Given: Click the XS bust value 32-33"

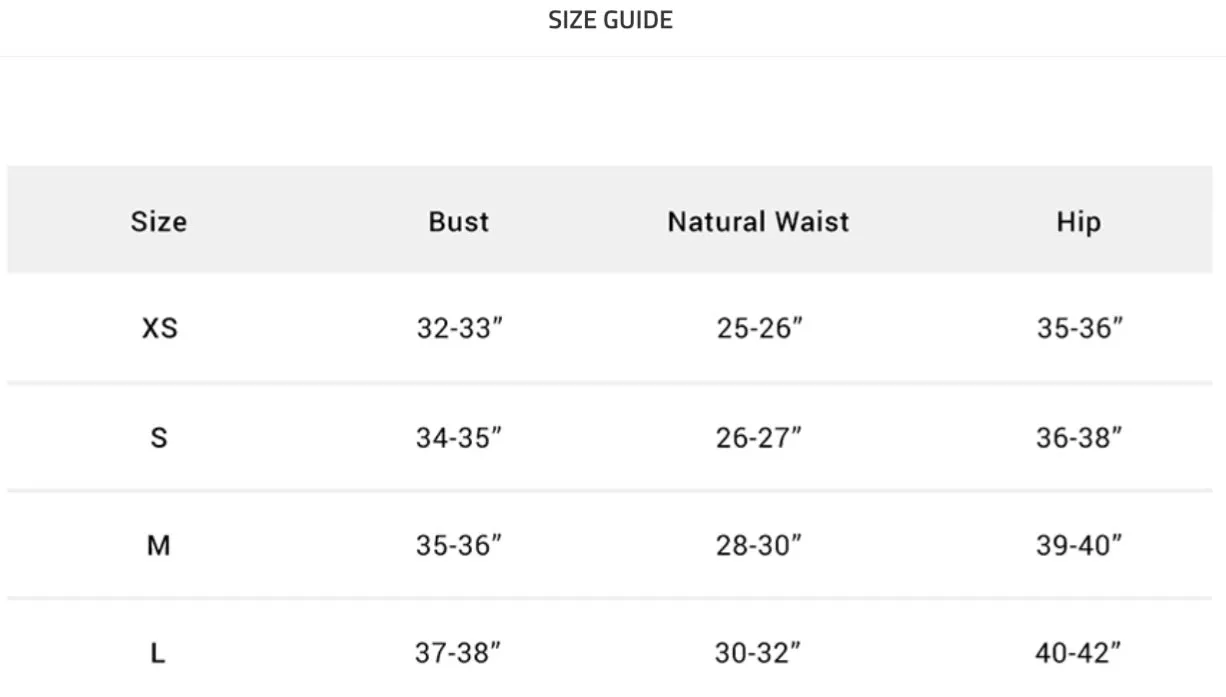Looking at the screenshot, I should tap(459, 328).
